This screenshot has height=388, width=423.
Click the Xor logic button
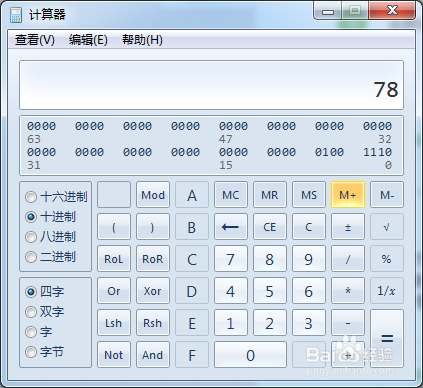(x=153, y=291)
